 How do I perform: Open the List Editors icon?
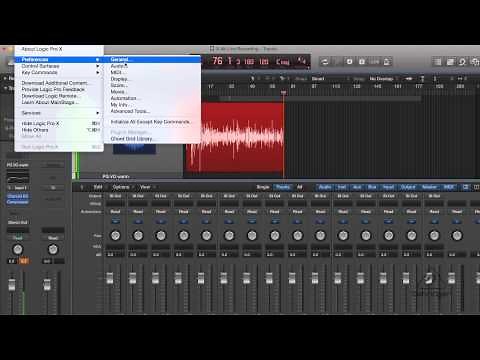[437, 62]
